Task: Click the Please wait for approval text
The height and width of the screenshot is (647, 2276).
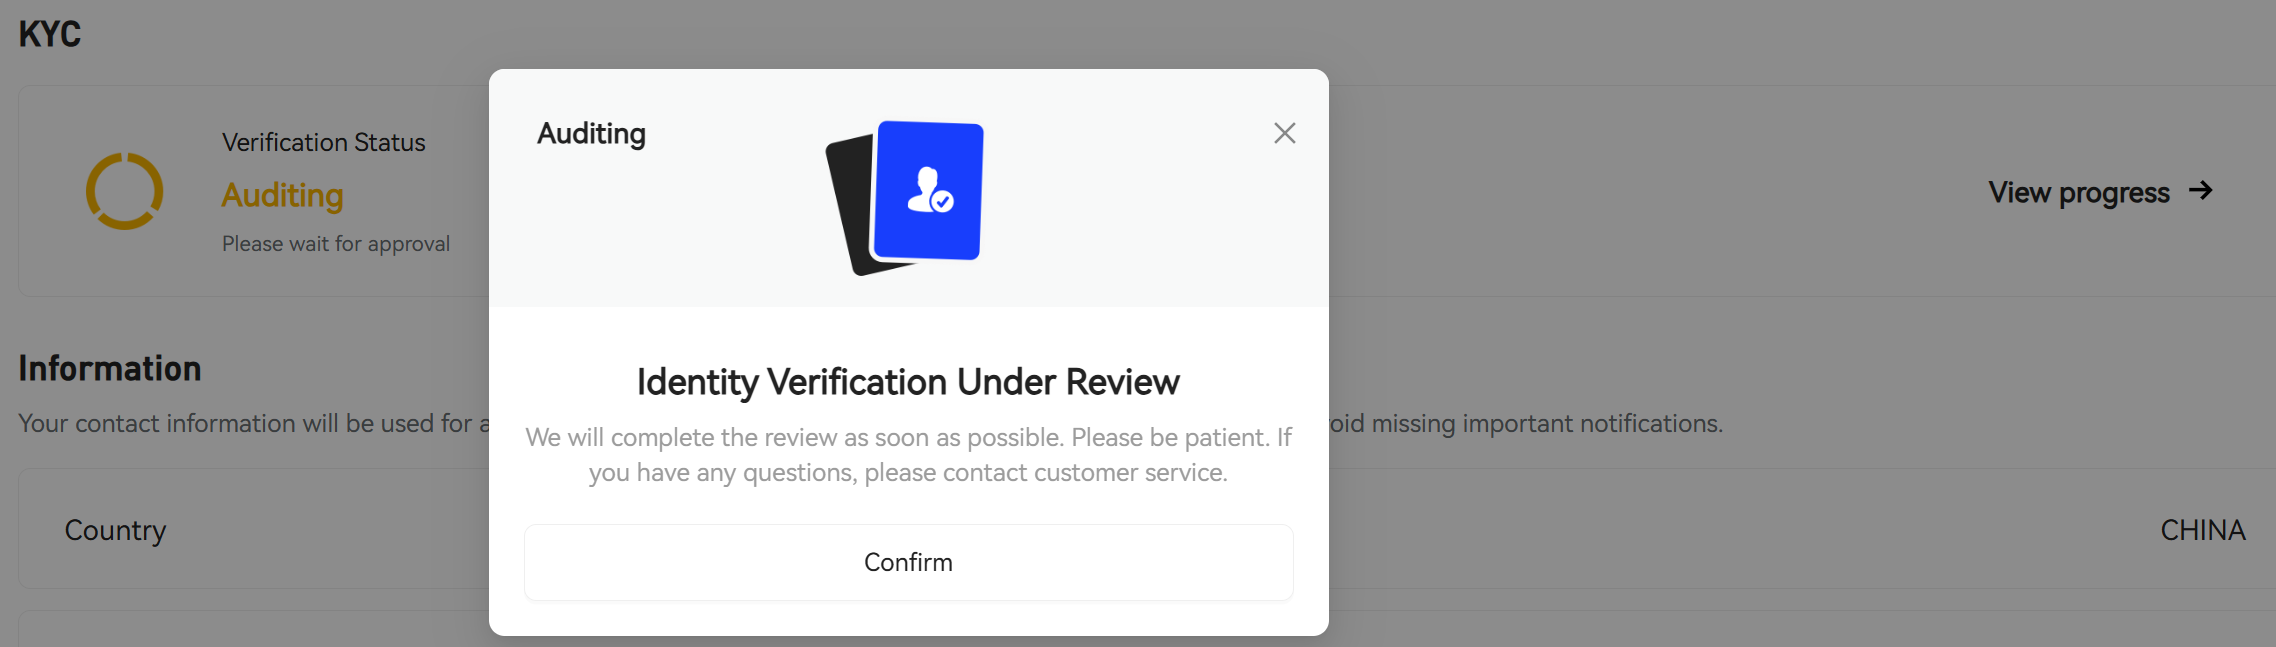Action: pos(336,244)
